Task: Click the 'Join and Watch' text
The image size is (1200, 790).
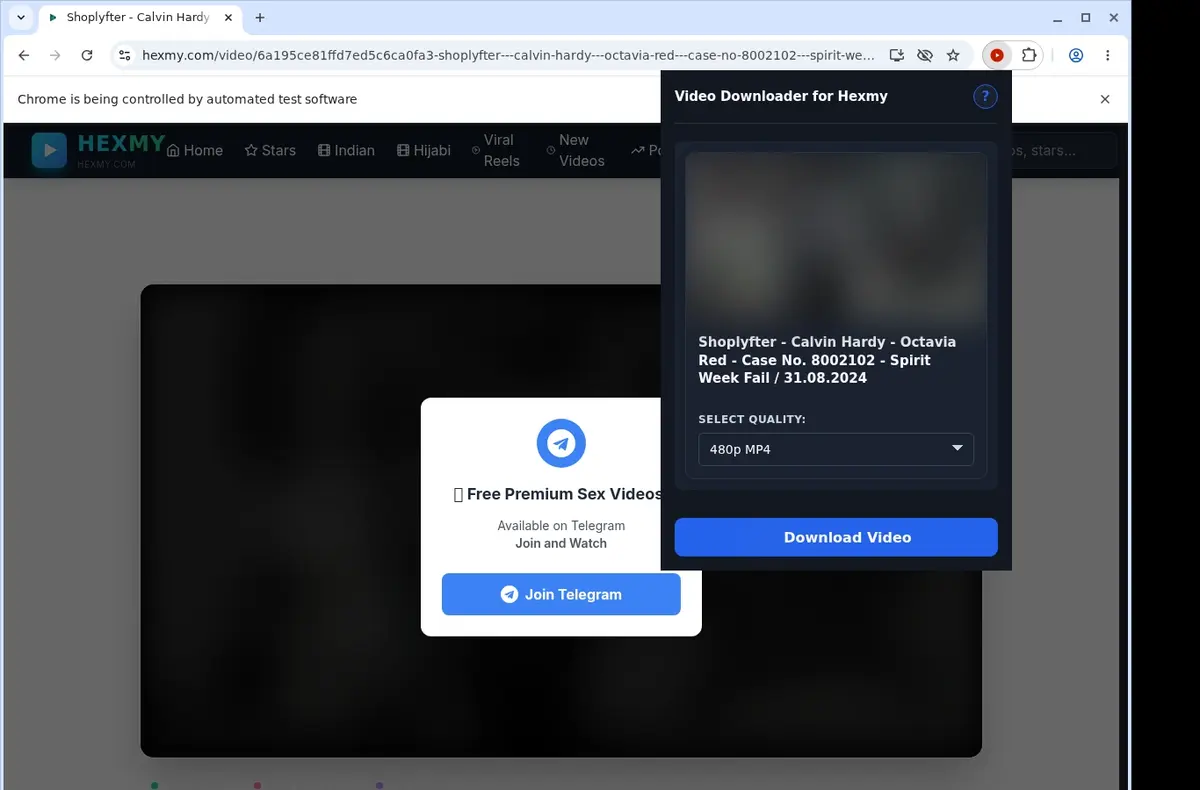Action: click(x=561, y=543)
